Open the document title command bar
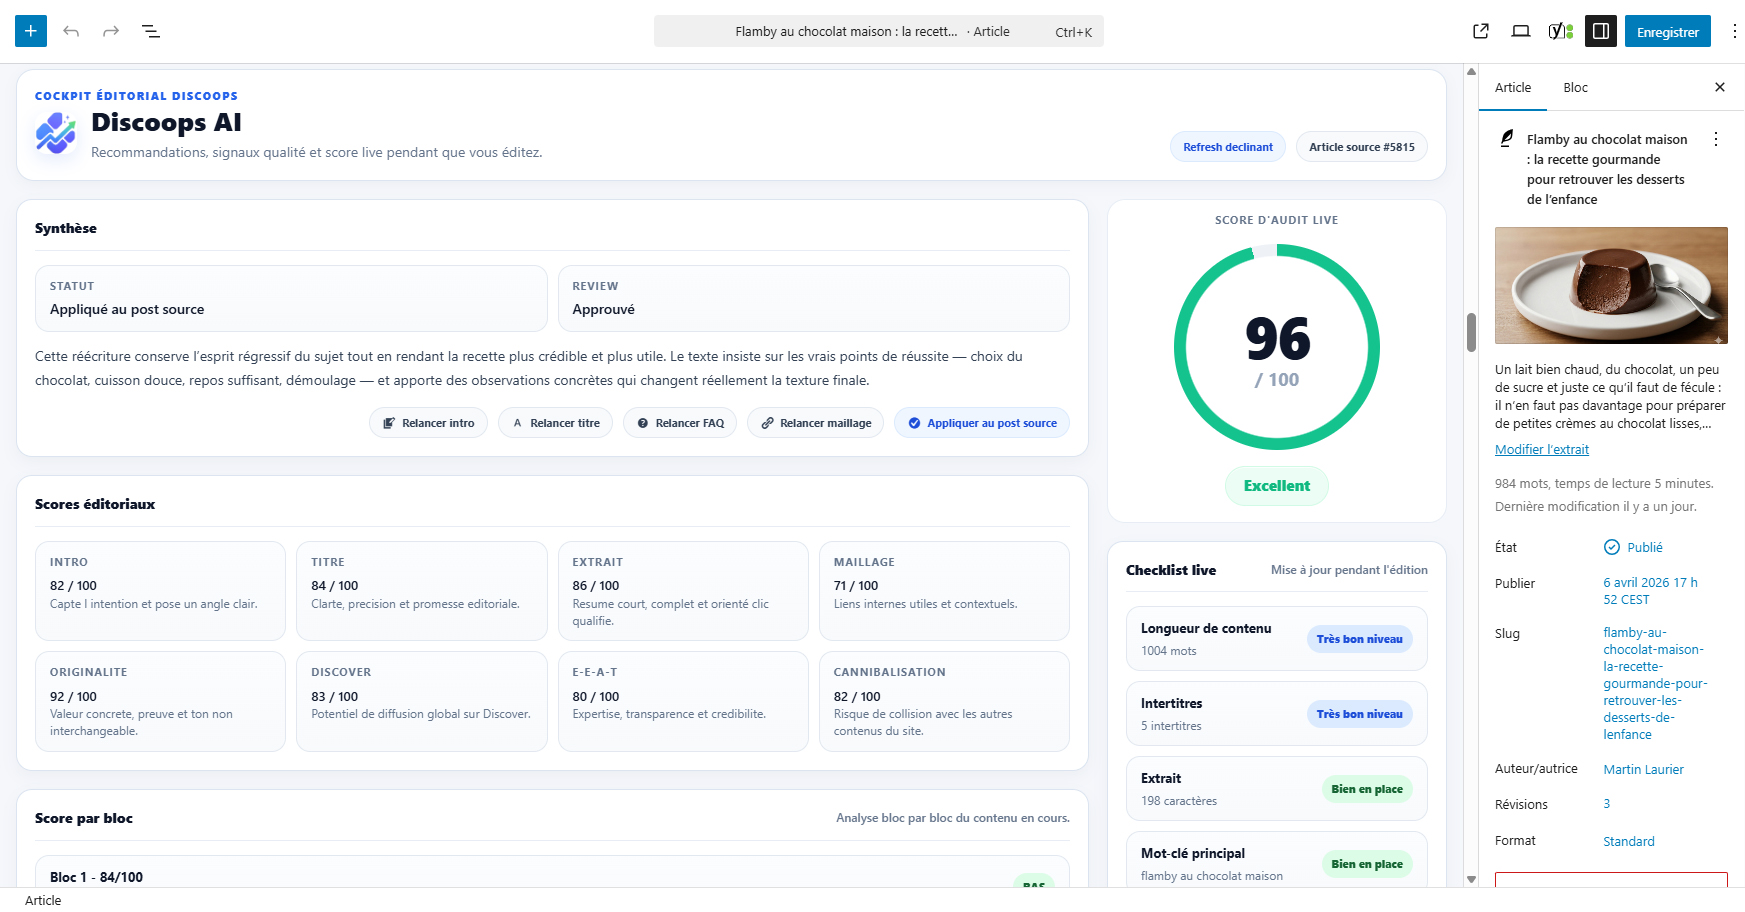 tap(878, 31)
